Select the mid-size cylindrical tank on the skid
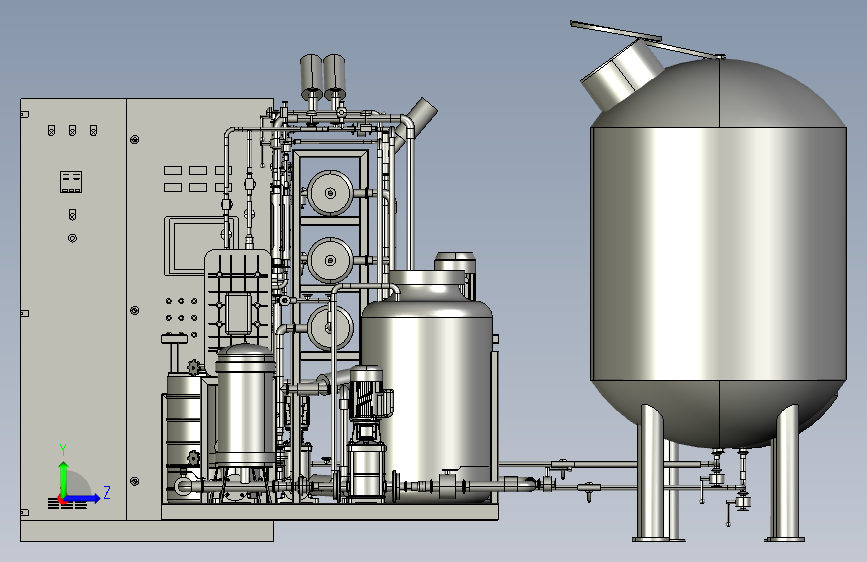 tap(427, 386)
